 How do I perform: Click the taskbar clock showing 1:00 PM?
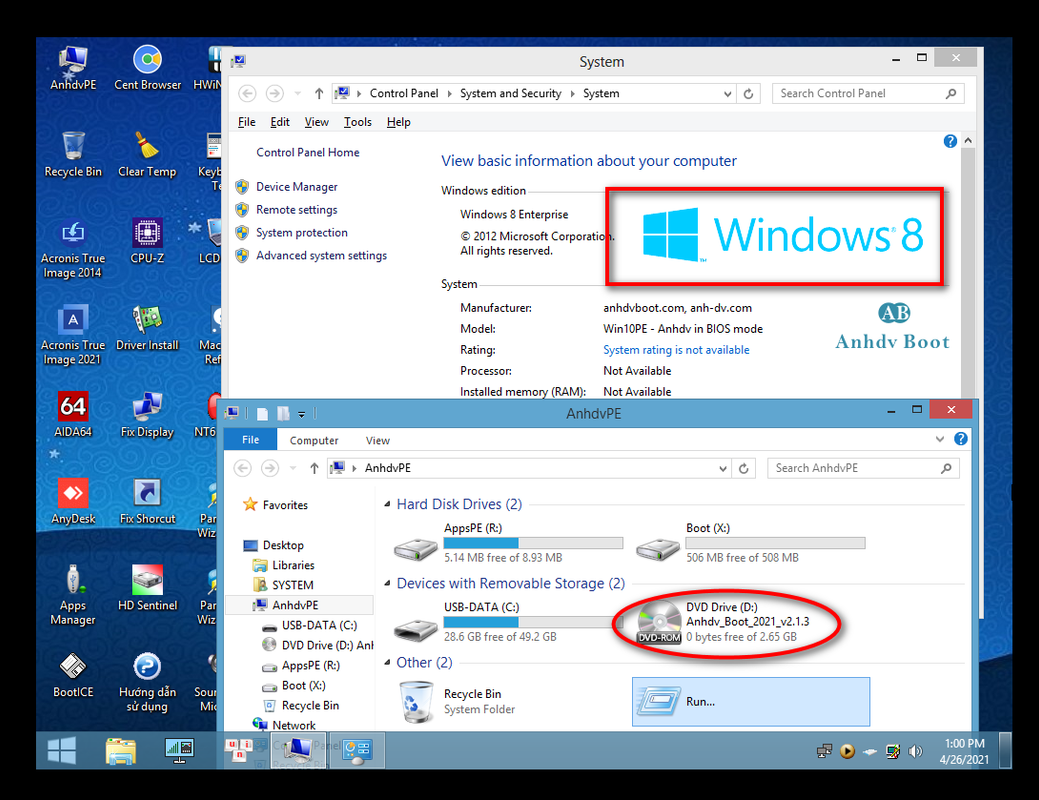964,752
